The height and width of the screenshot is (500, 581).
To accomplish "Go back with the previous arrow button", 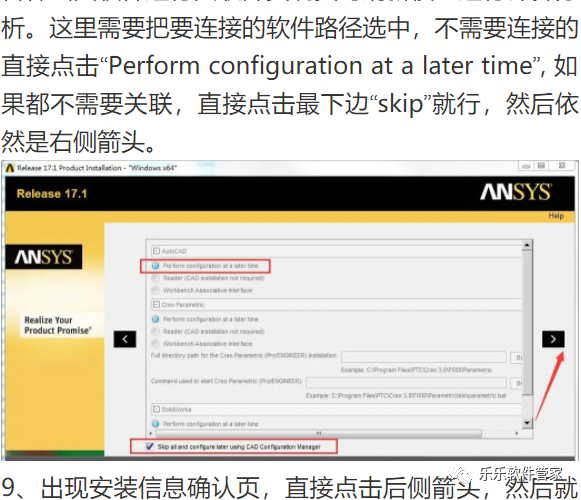I will [125, 339].
